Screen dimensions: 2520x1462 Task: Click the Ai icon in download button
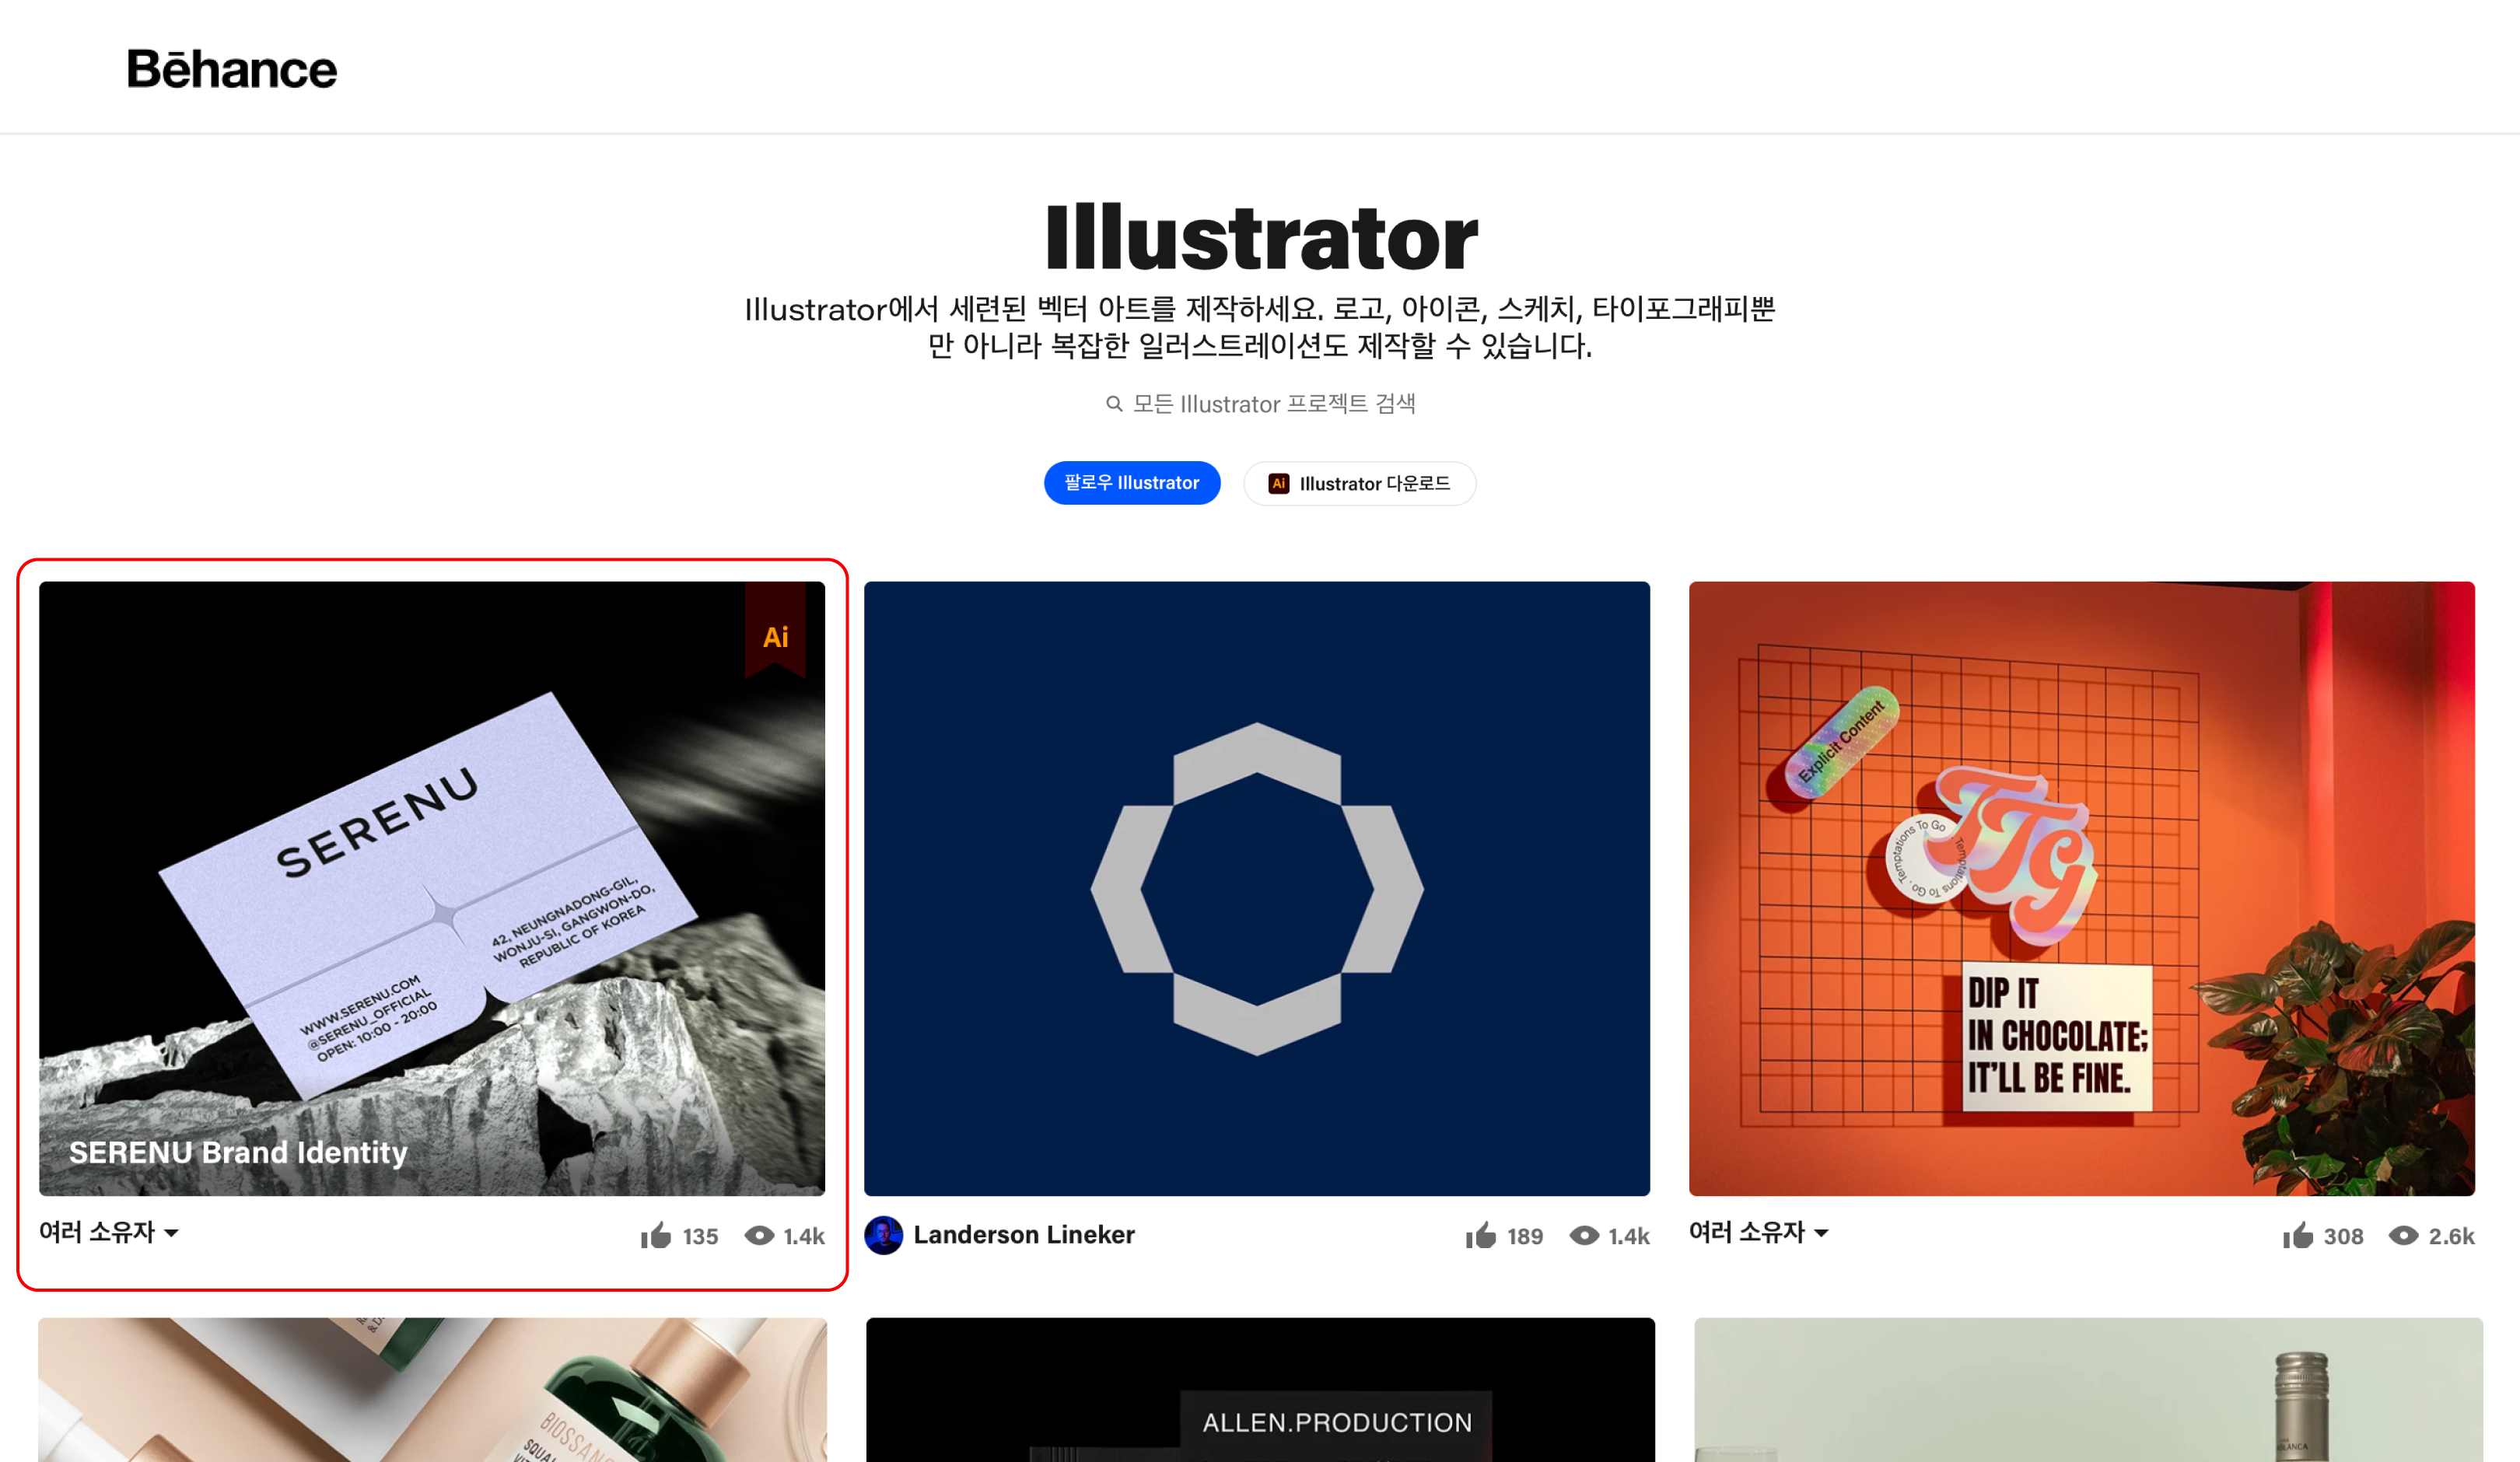(x=1278, y=483)
